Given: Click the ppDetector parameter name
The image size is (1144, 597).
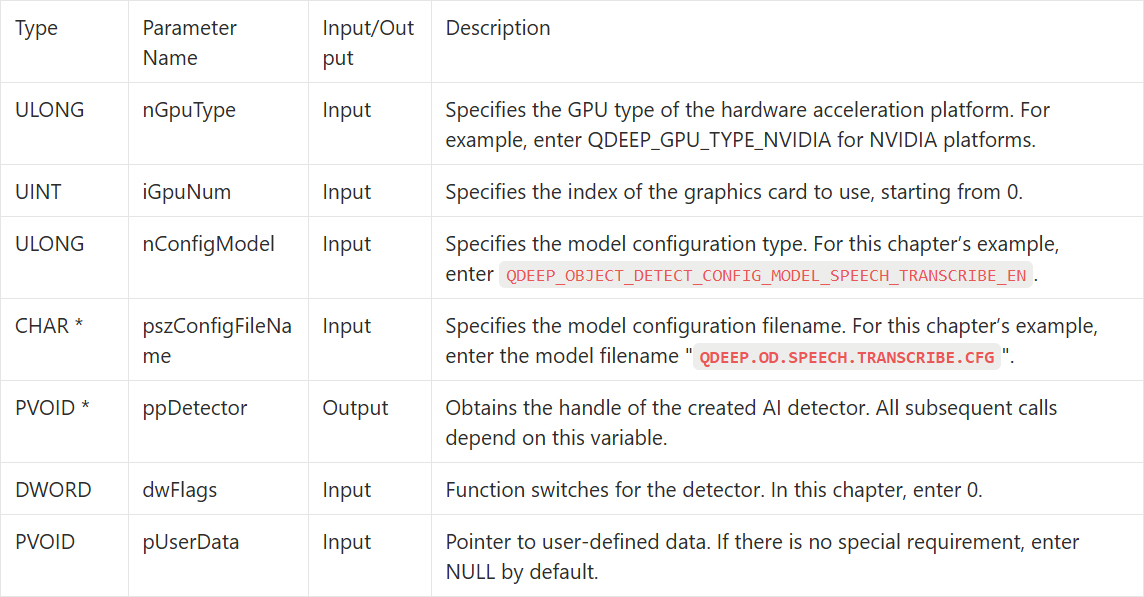Looking at the screenshot, I should coord(195,407).
